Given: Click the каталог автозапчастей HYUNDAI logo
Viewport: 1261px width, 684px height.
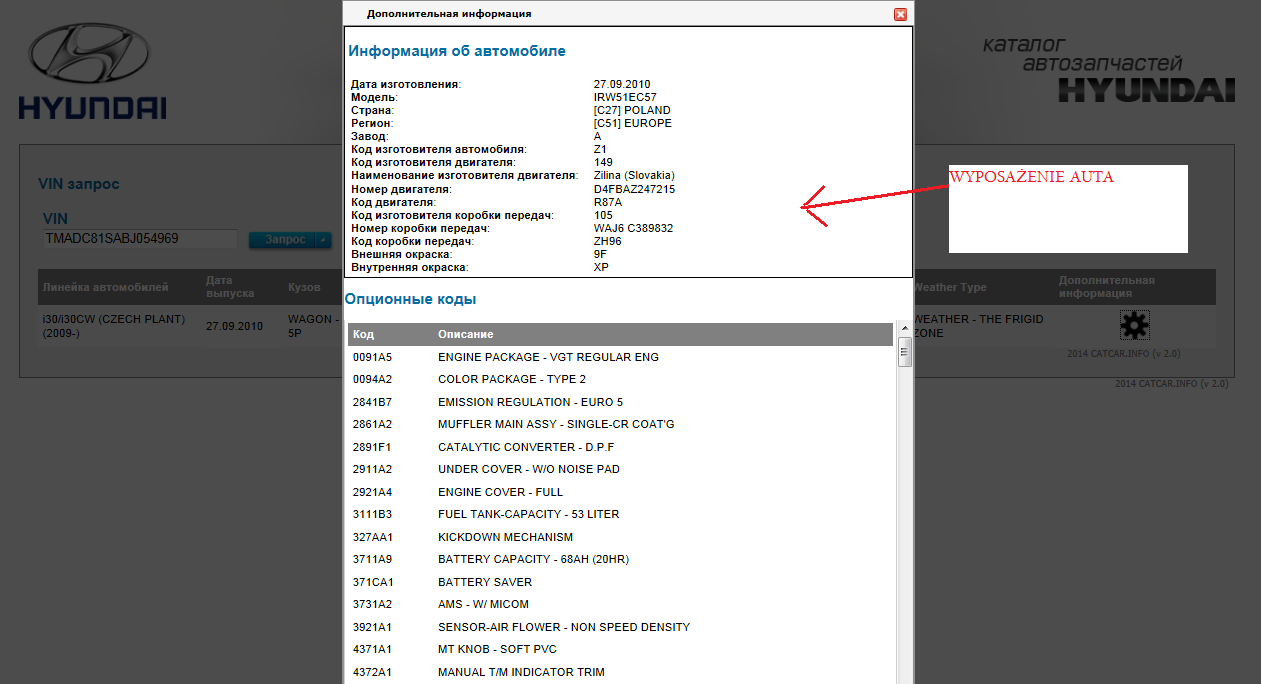Looking at the screenshot, I should tap(1109, 69).
